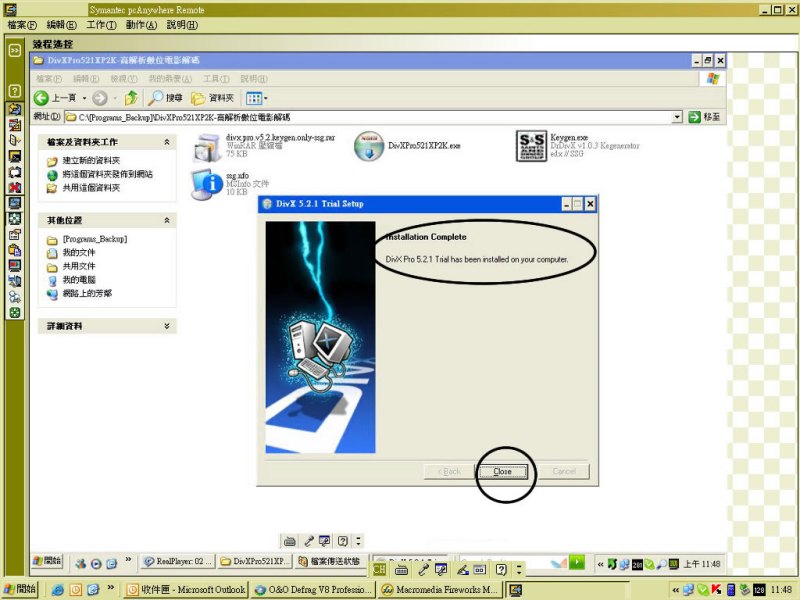
Task: Open the 說明(H) menu in pcAnywhere Remote
Action: point(182,25)
